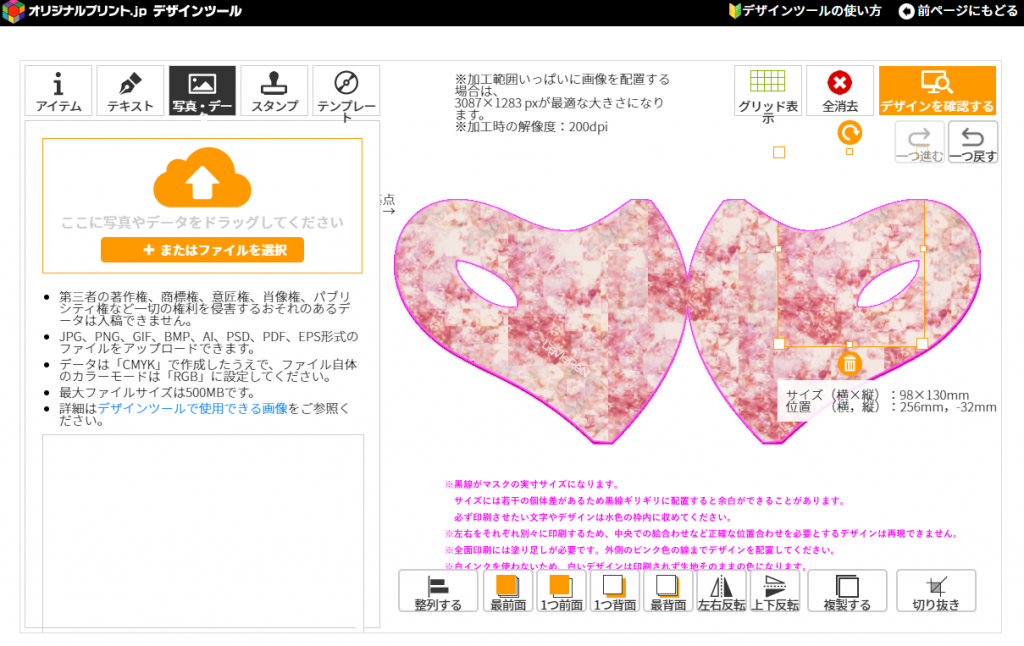Select the 写真・データ photo tab

pos(202,90)
